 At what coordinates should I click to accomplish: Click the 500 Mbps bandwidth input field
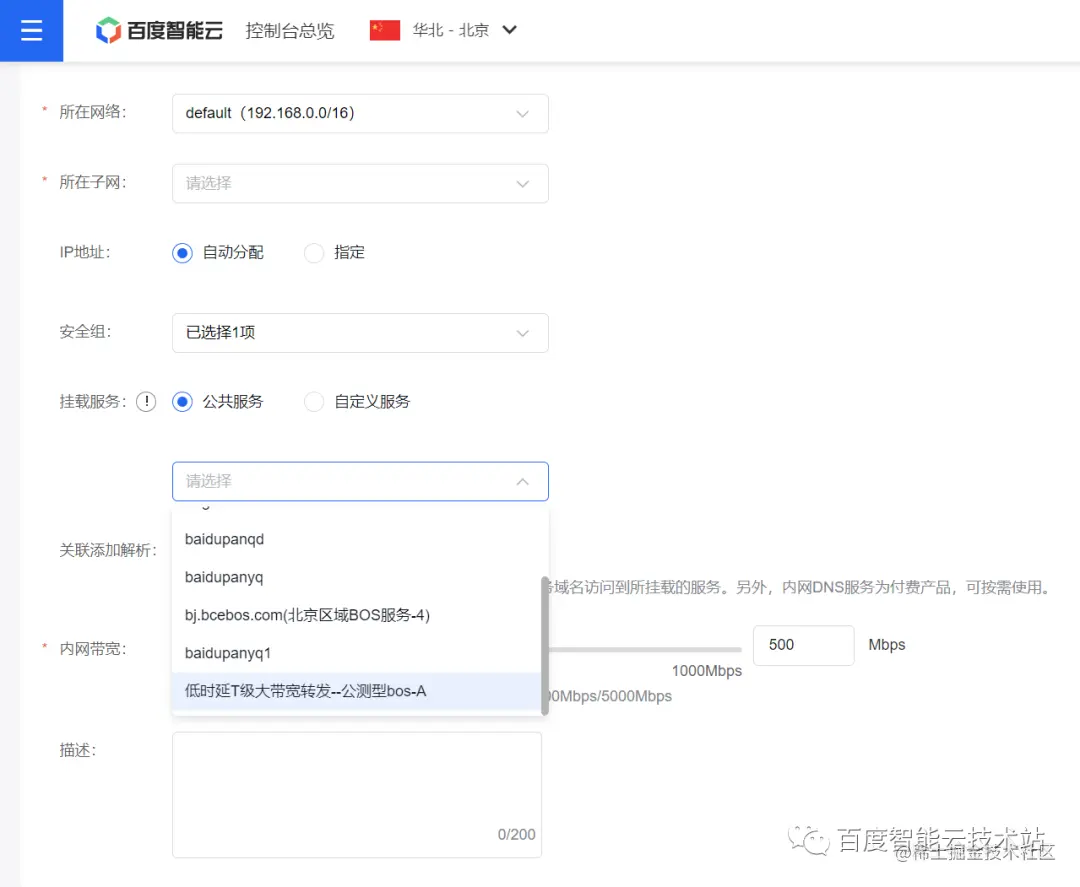(x=803, y=645)
